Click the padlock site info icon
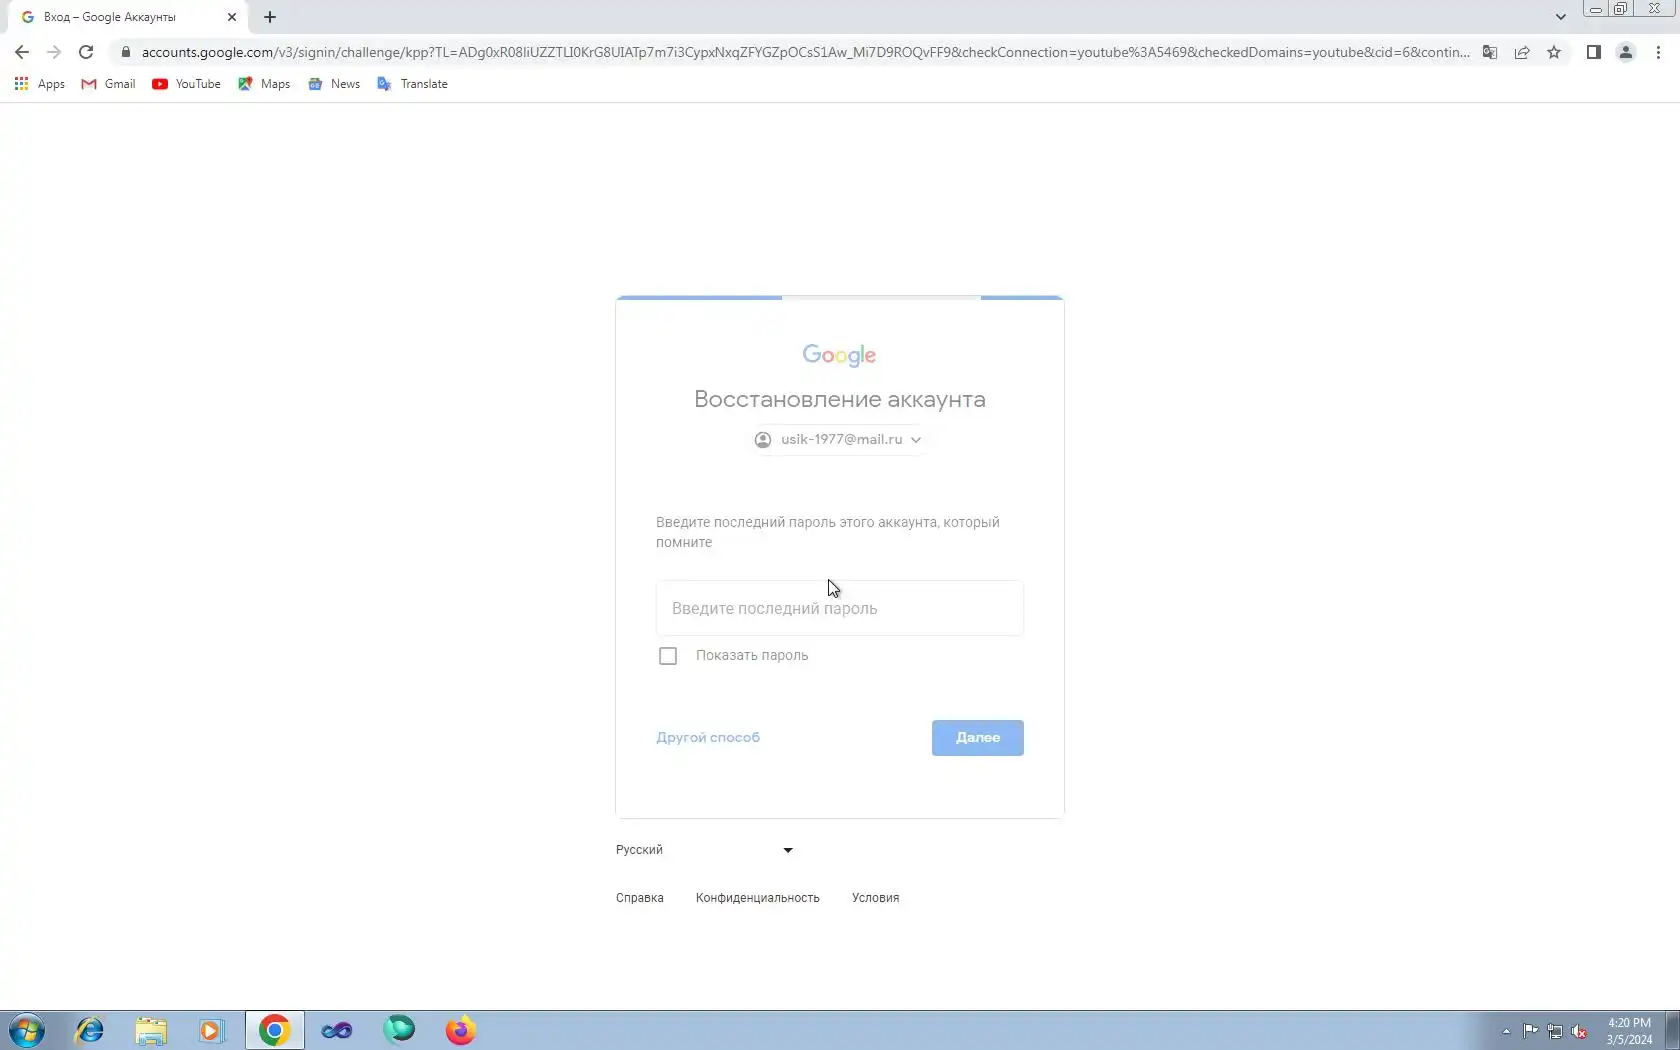Viewport: 1680px width, 1050px height. coord(125,52)
